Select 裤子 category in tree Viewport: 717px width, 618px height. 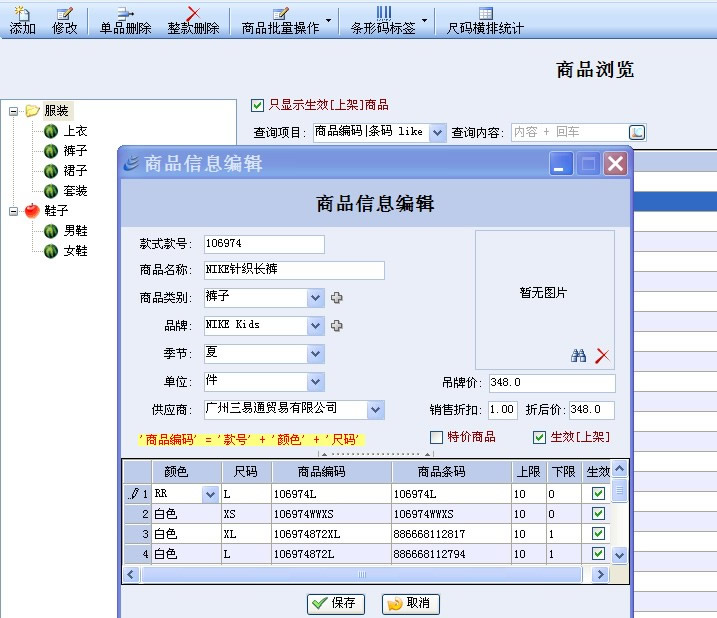point(75,150)
